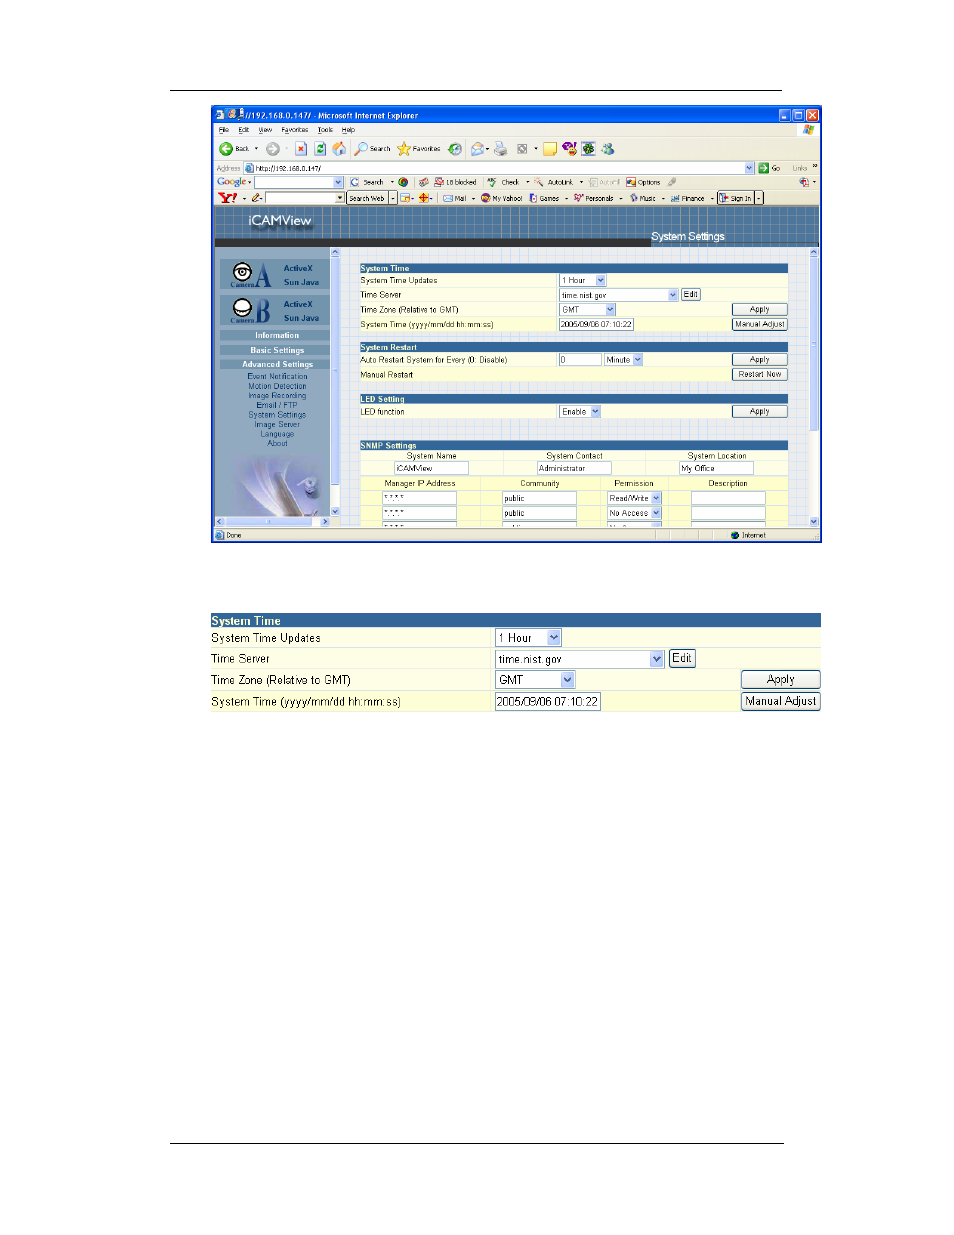
Task: Click the sidebar vertical scrollbar
Action: [x=335, y=382]
